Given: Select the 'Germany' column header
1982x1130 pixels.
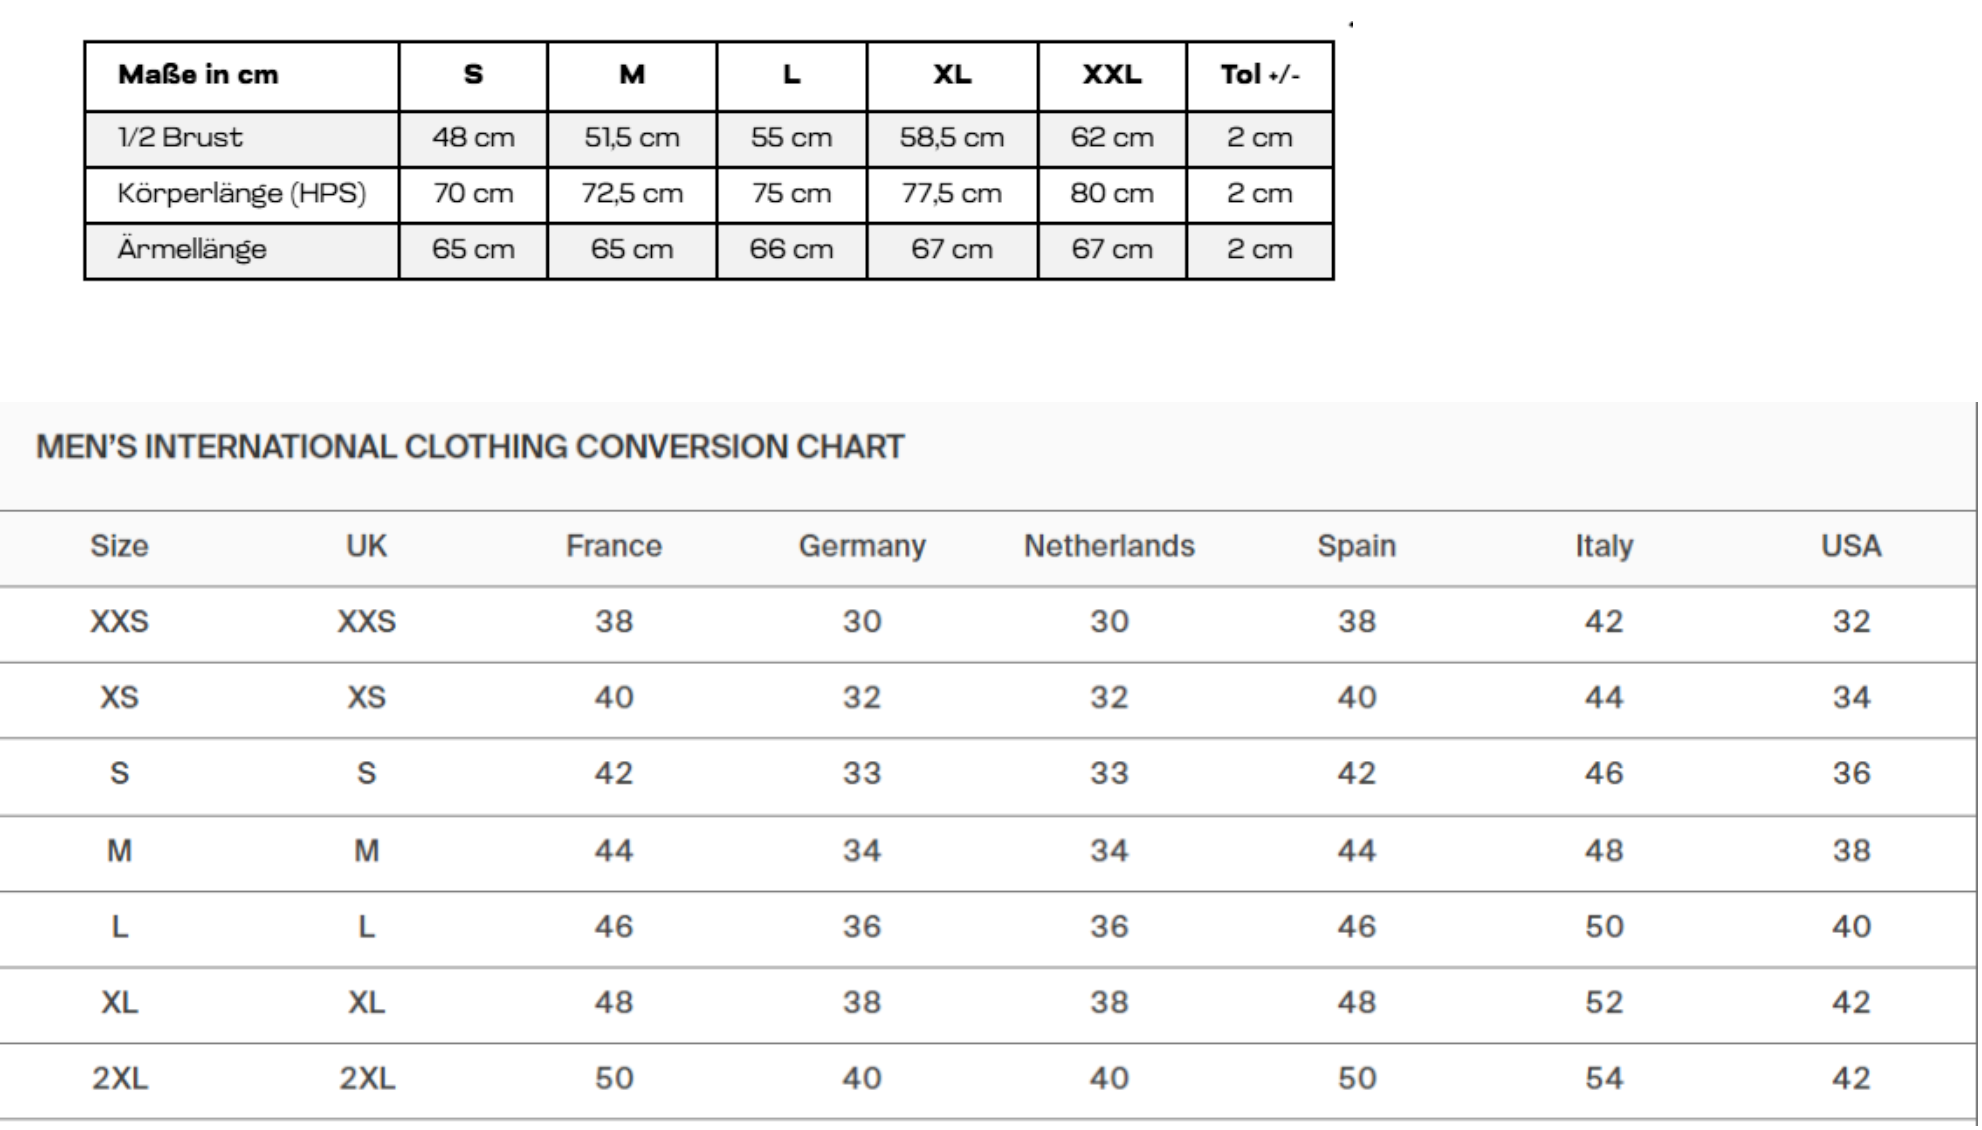Looking at the screenshot, I should point(862,546).
